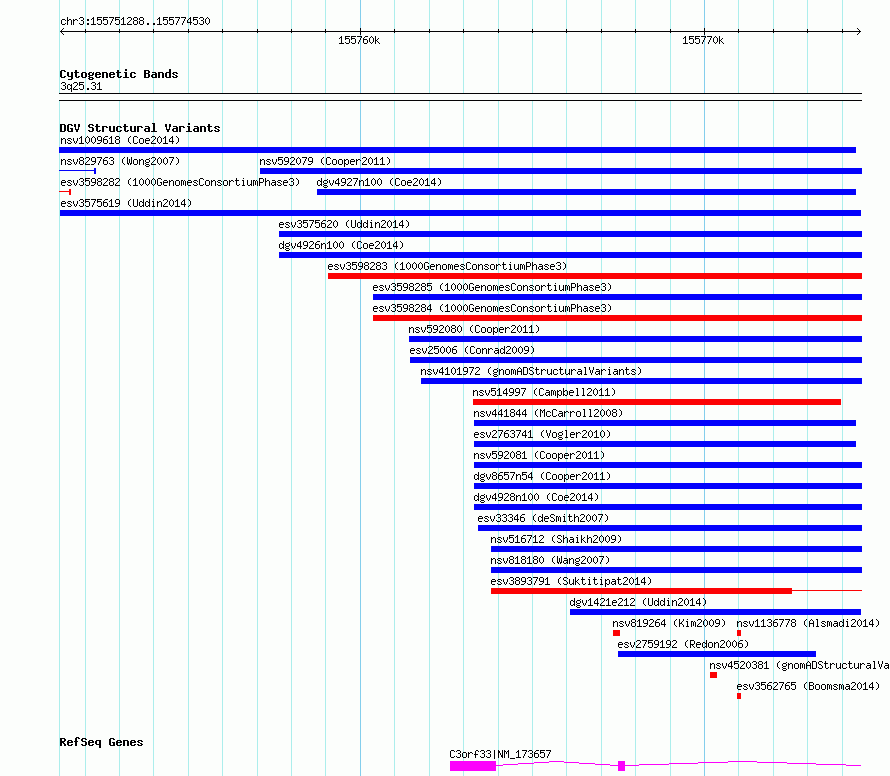Image resolution: width=890 pixels, height=776 pixels.
Task: Click the 155770k ruler position label
Action: tap(703, 40)
